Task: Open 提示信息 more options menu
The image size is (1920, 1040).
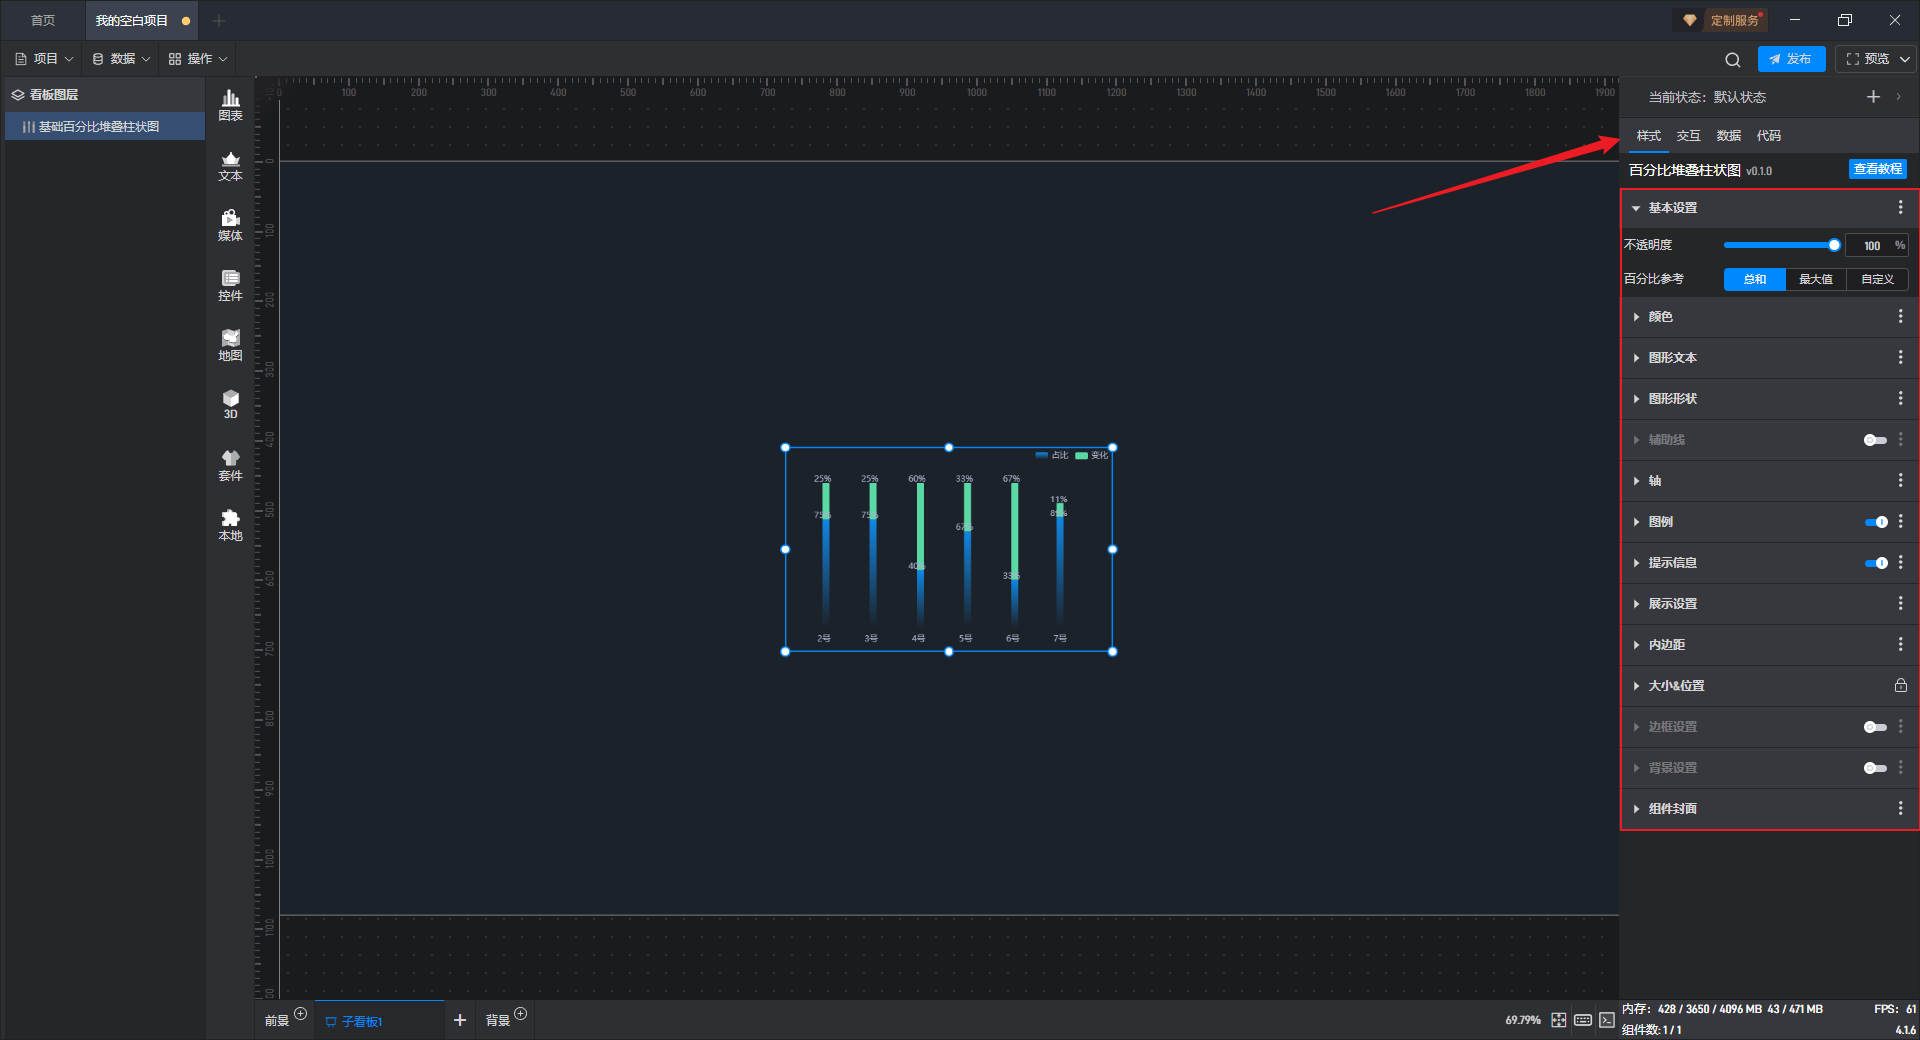Action: coord(1900,562)
